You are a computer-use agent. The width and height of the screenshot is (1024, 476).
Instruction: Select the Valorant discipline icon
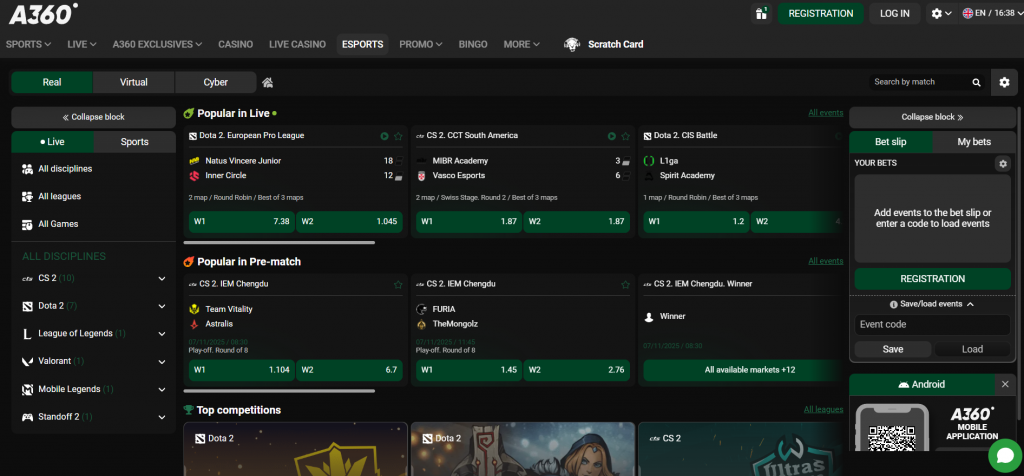[x=27, y=361]
